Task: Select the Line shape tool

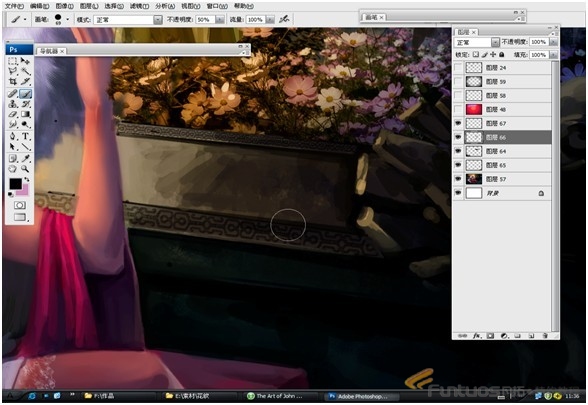Action: click(25, 146)
